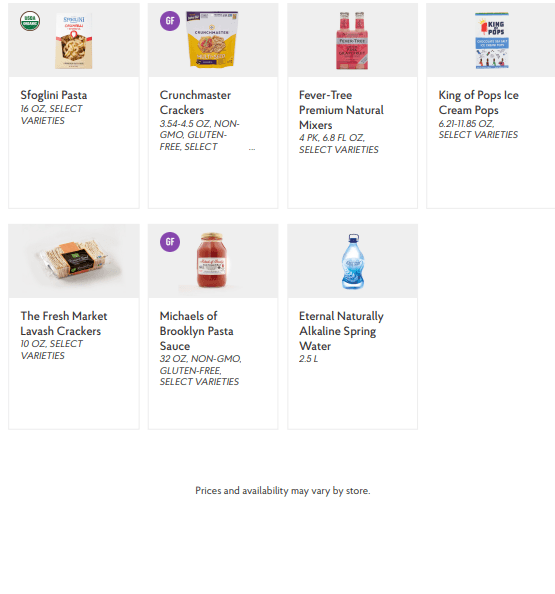Open Michaels of Brooklyn Pasta Sauce title
This screenshot has height=594, width=555.
tap(196, 331)
